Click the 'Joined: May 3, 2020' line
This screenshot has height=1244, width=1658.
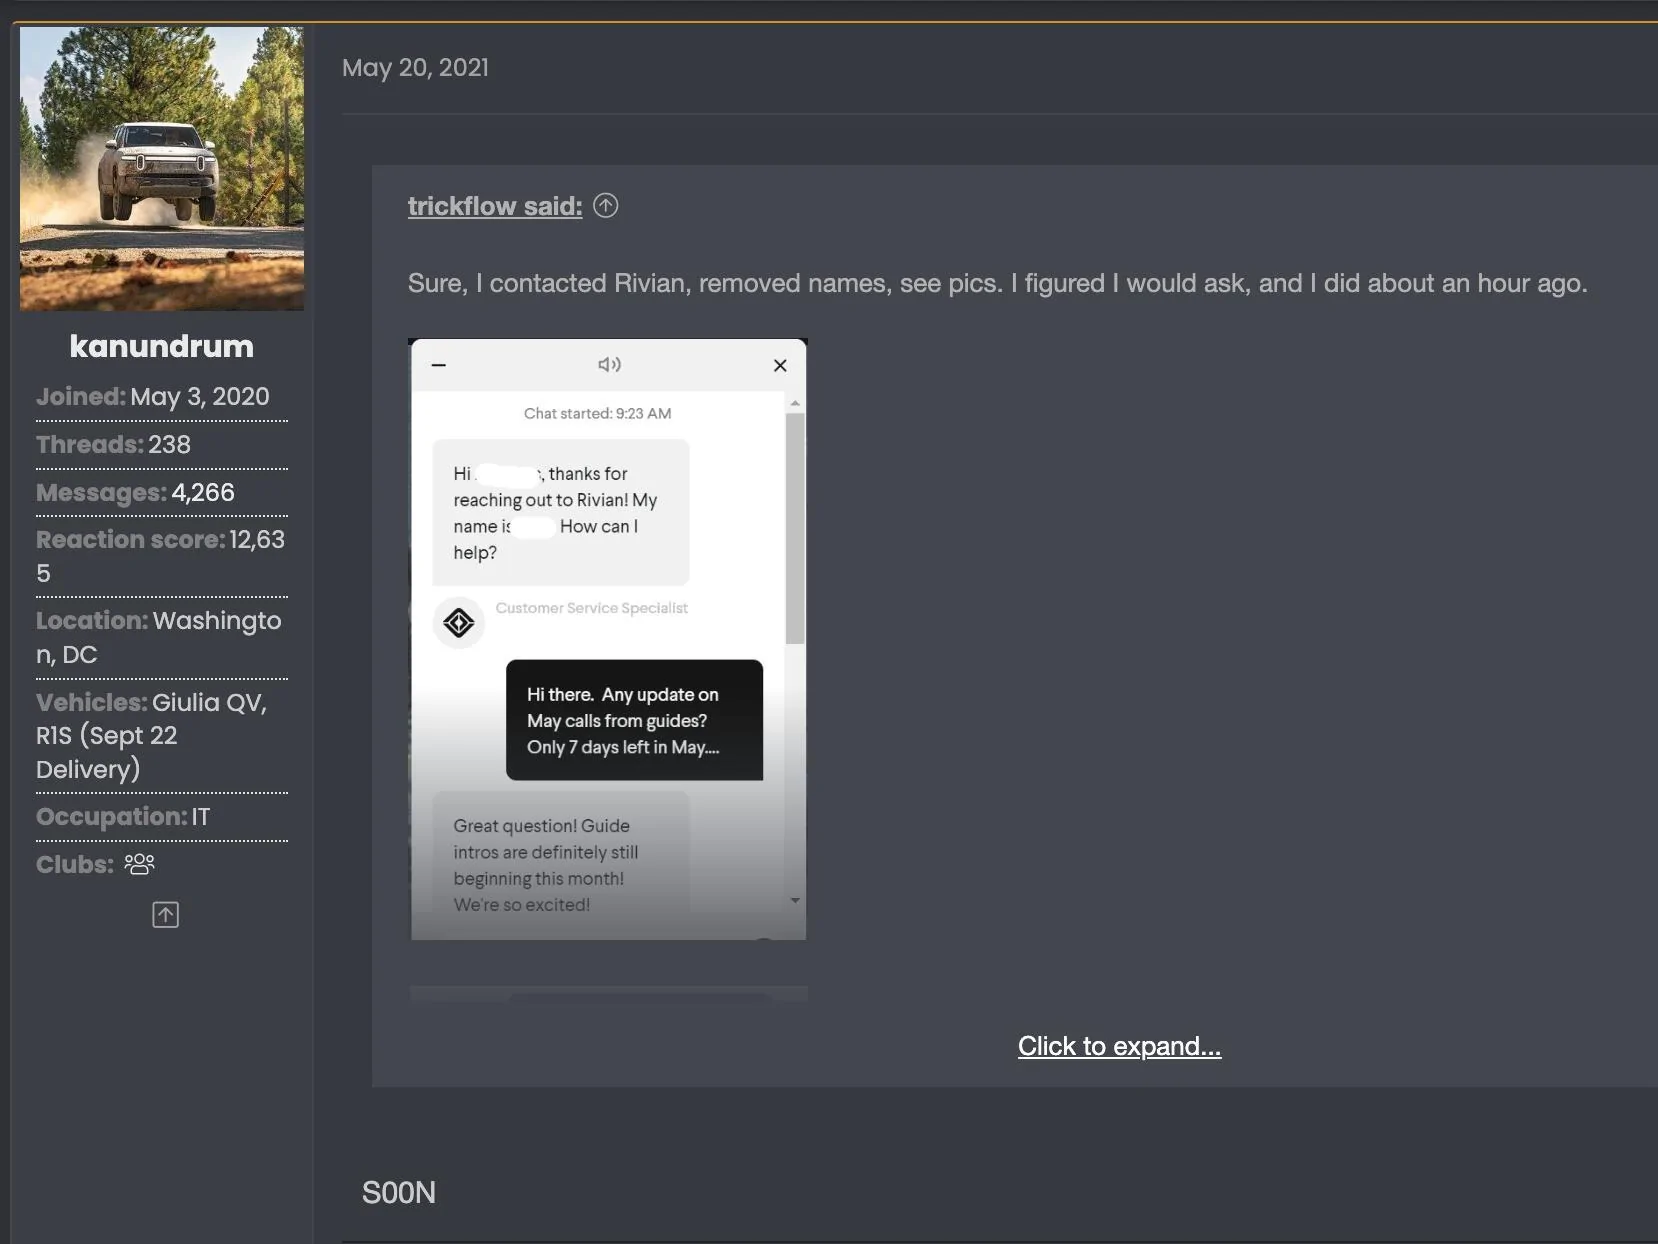click(153, 397)
